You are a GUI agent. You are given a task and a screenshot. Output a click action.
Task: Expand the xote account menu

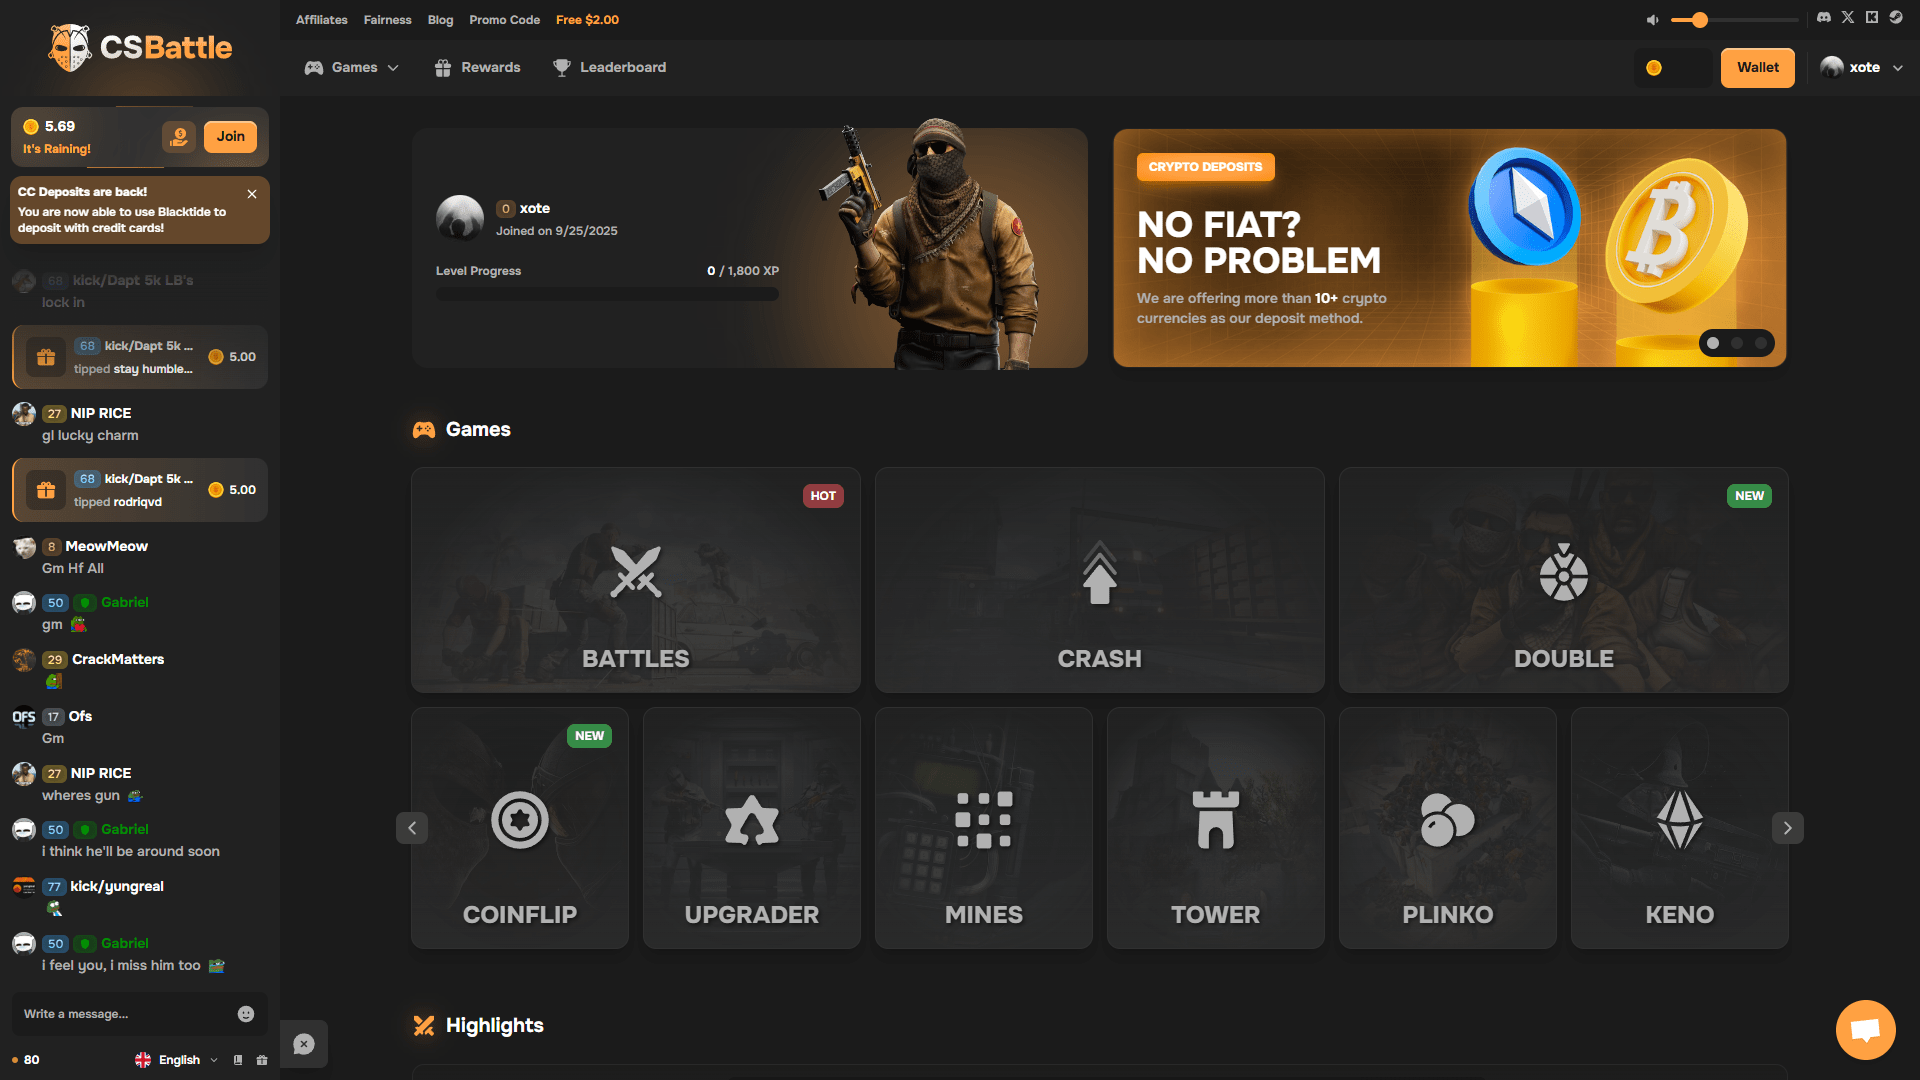point(1862,67)
